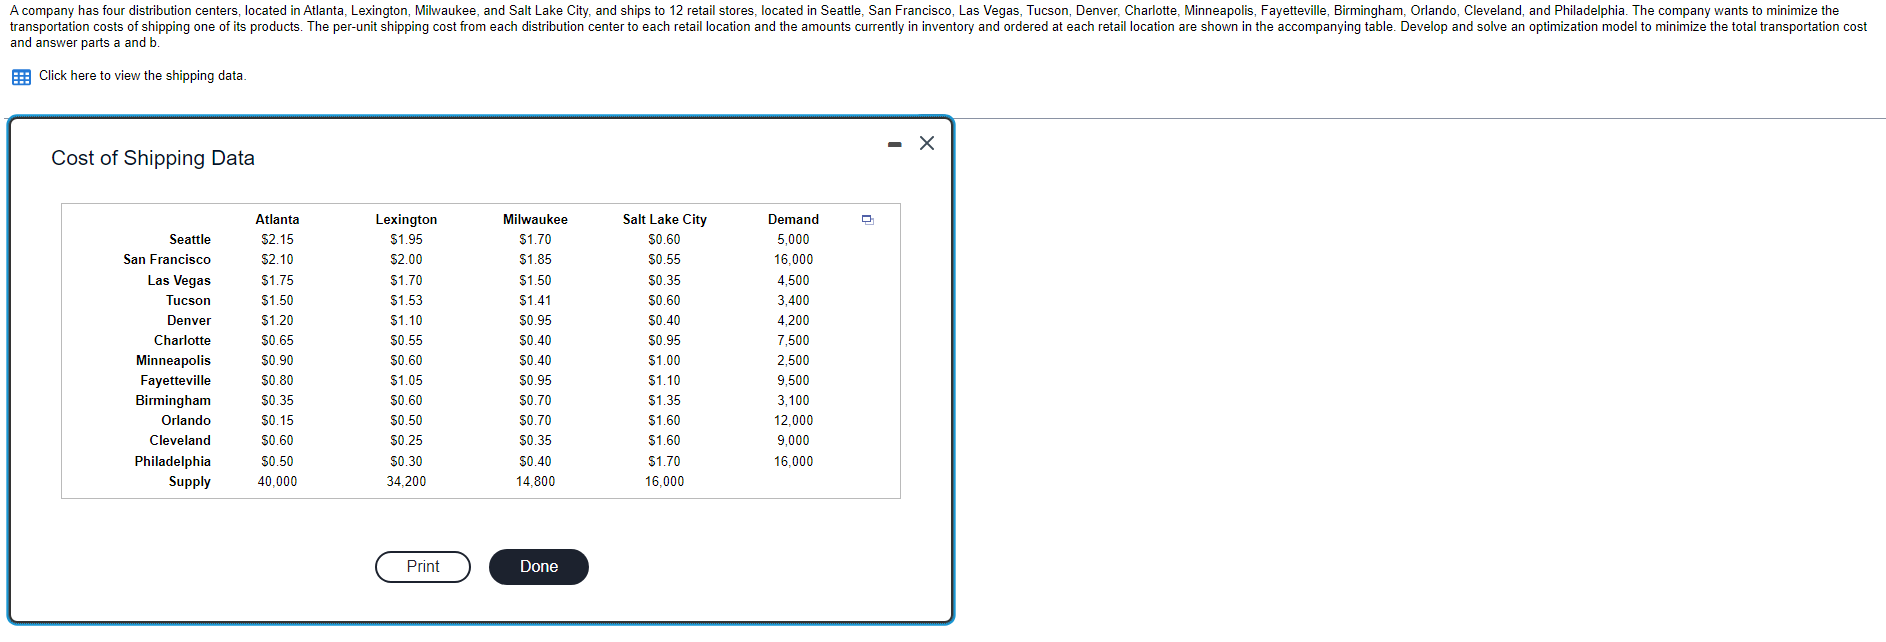Click the Charlotte row label
The height and width of the screenshot is (642, 1886).
(x=182, y=341)
